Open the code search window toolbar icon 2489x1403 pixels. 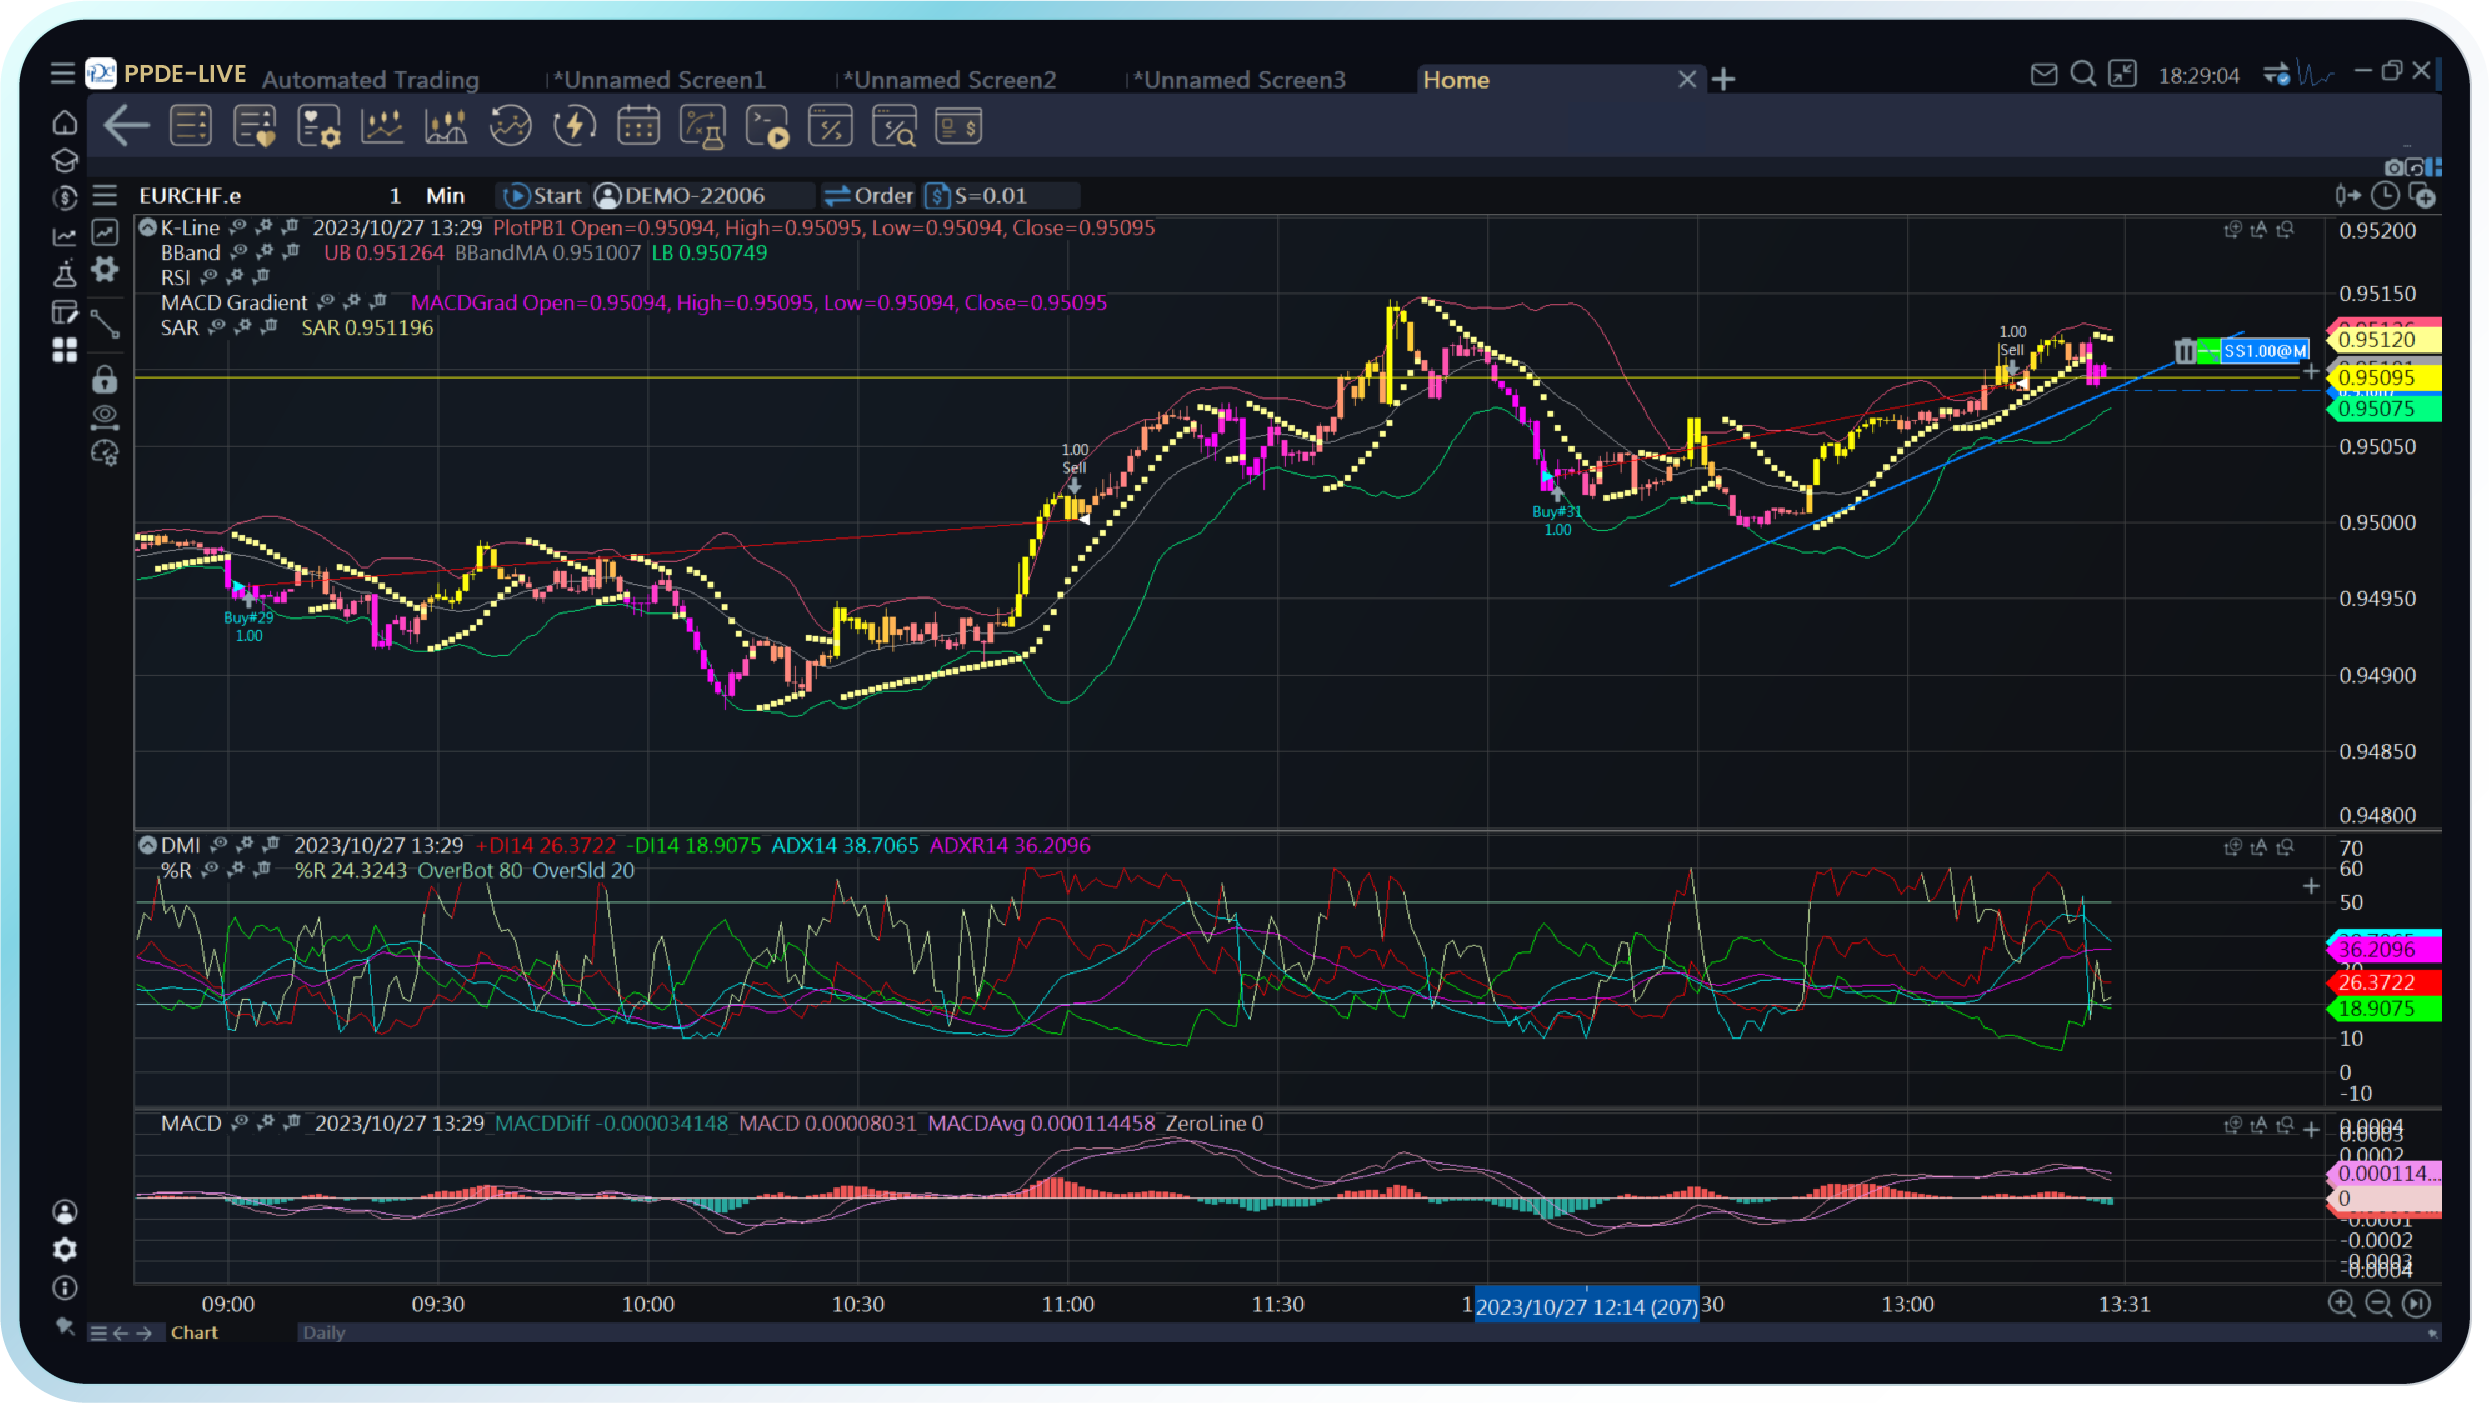pyautogui.click(x=894, y=127)
